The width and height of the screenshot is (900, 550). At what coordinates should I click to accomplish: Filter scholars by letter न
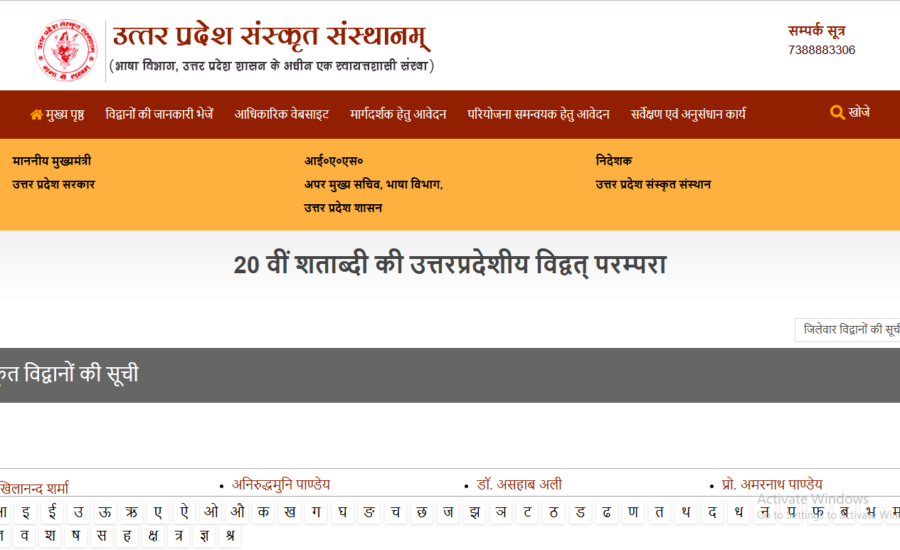pyautogui.click(x=765, y=512)
